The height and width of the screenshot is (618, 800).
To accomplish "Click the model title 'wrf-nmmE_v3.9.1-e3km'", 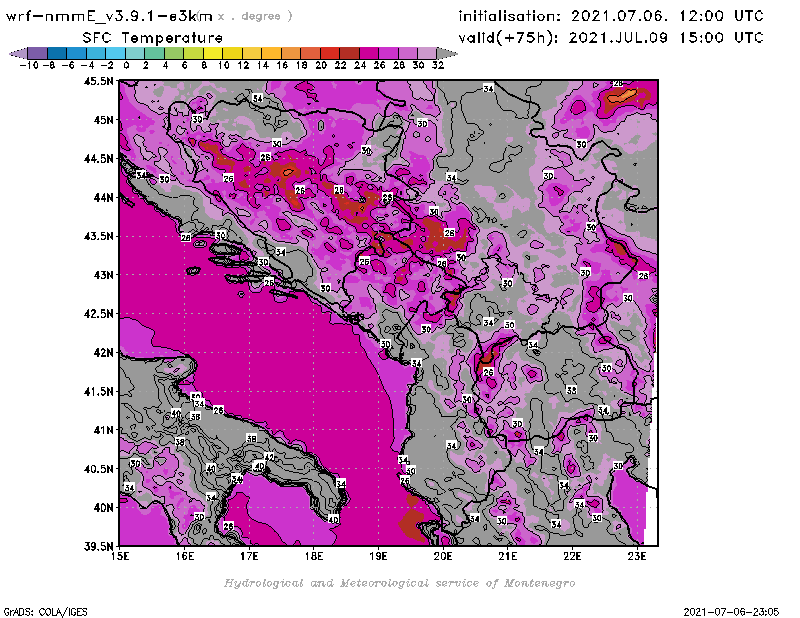I will pos(109,16).
